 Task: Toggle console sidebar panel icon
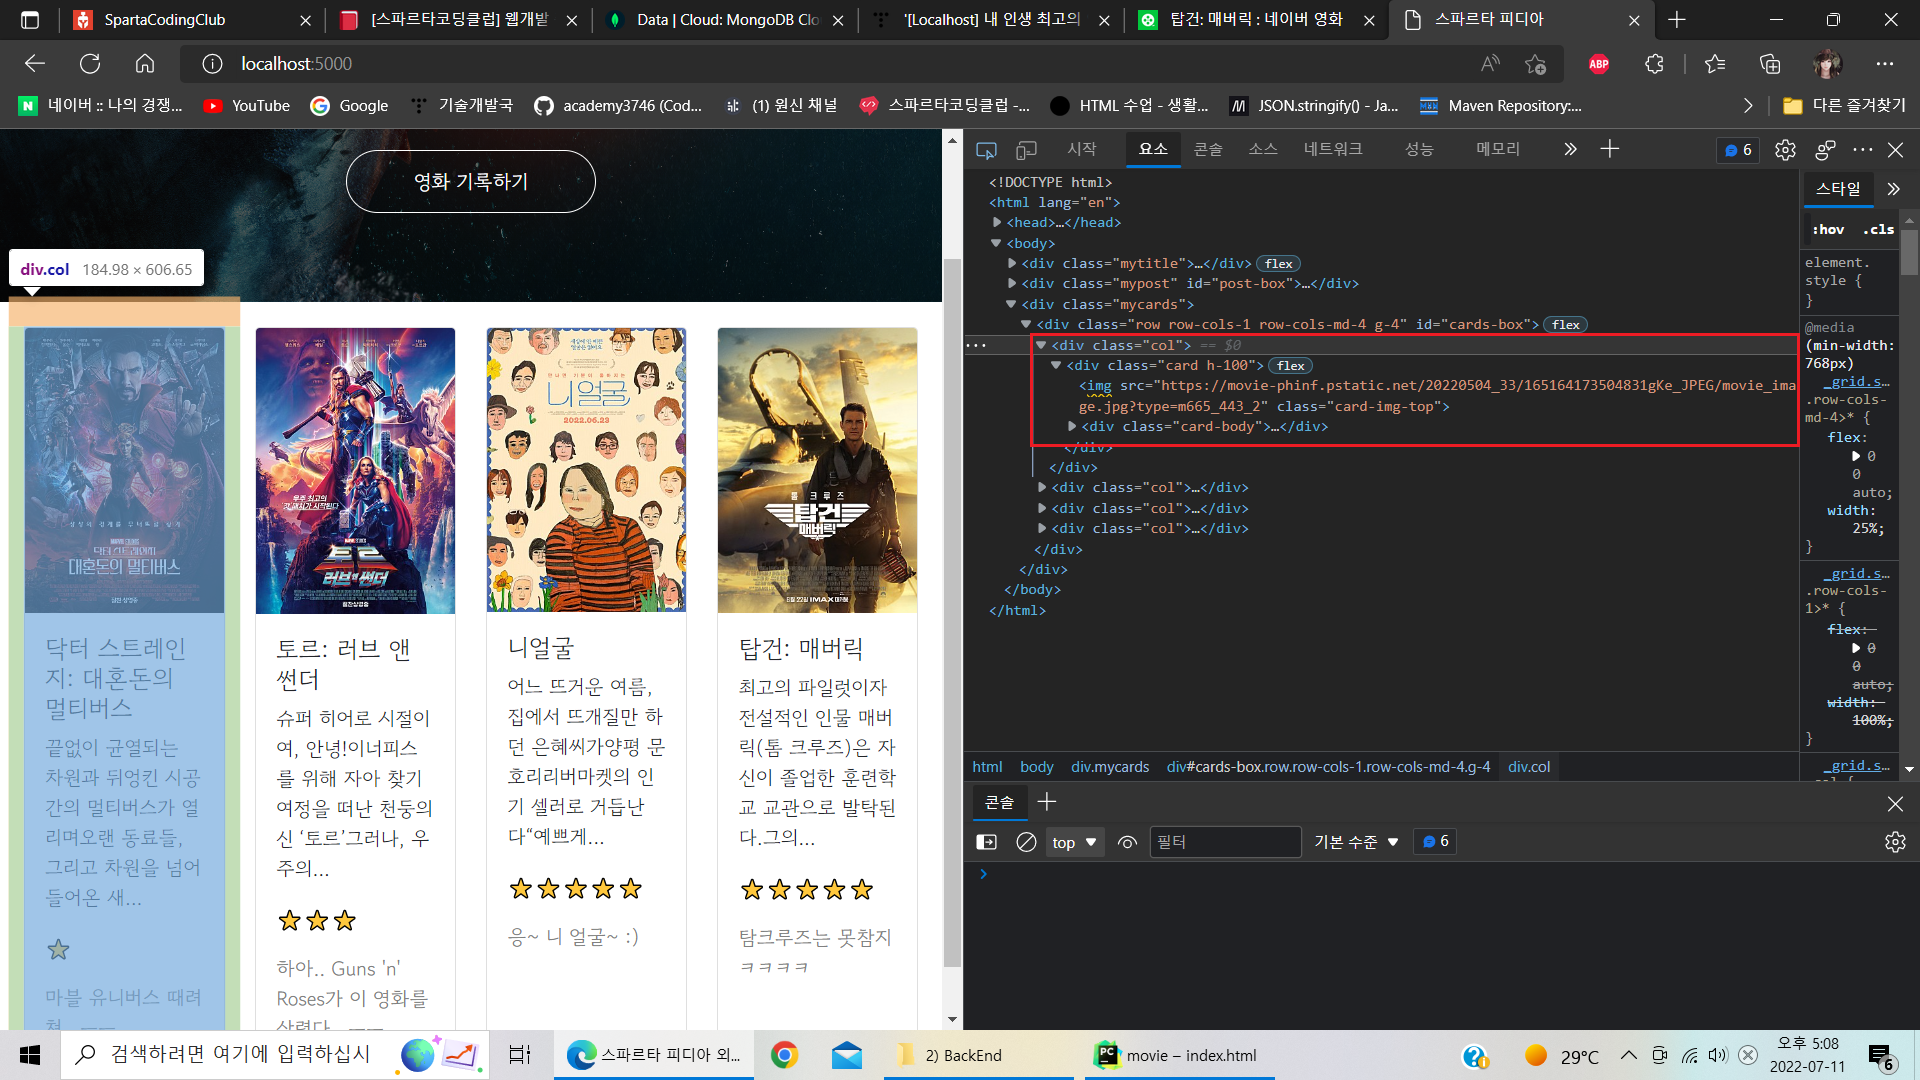pyautogui.click(x=986, y=842)
